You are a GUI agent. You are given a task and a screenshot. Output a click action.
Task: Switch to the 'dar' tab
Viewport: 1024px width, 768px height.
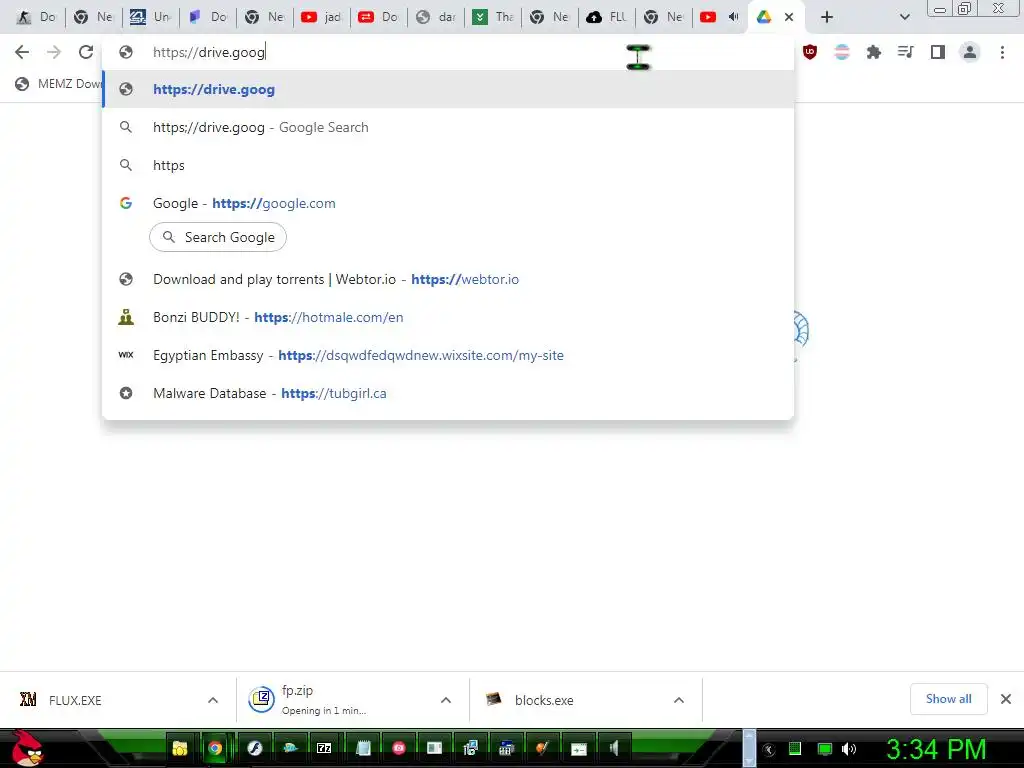436,17
